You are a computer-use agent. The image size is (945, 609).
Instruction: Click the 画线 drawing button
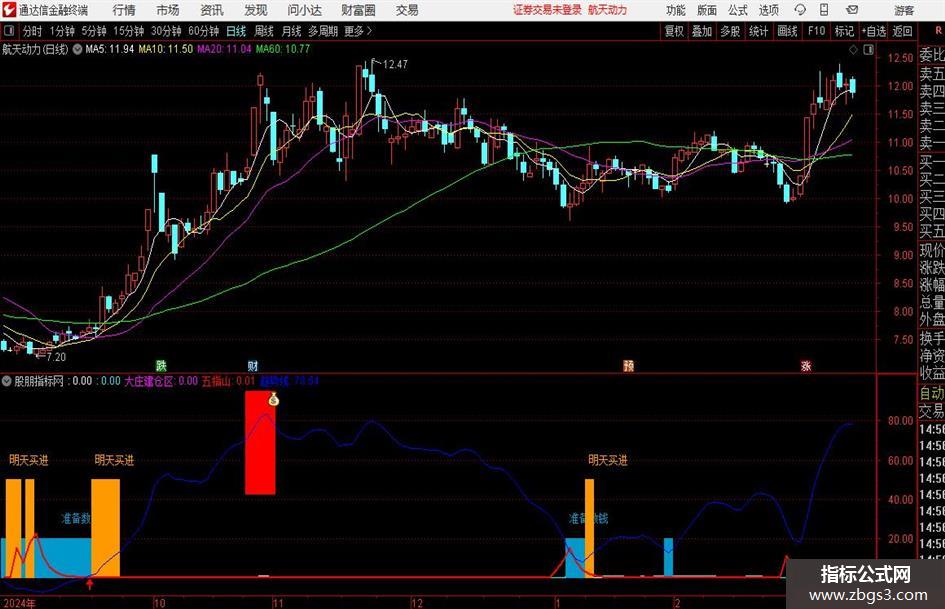787,31
